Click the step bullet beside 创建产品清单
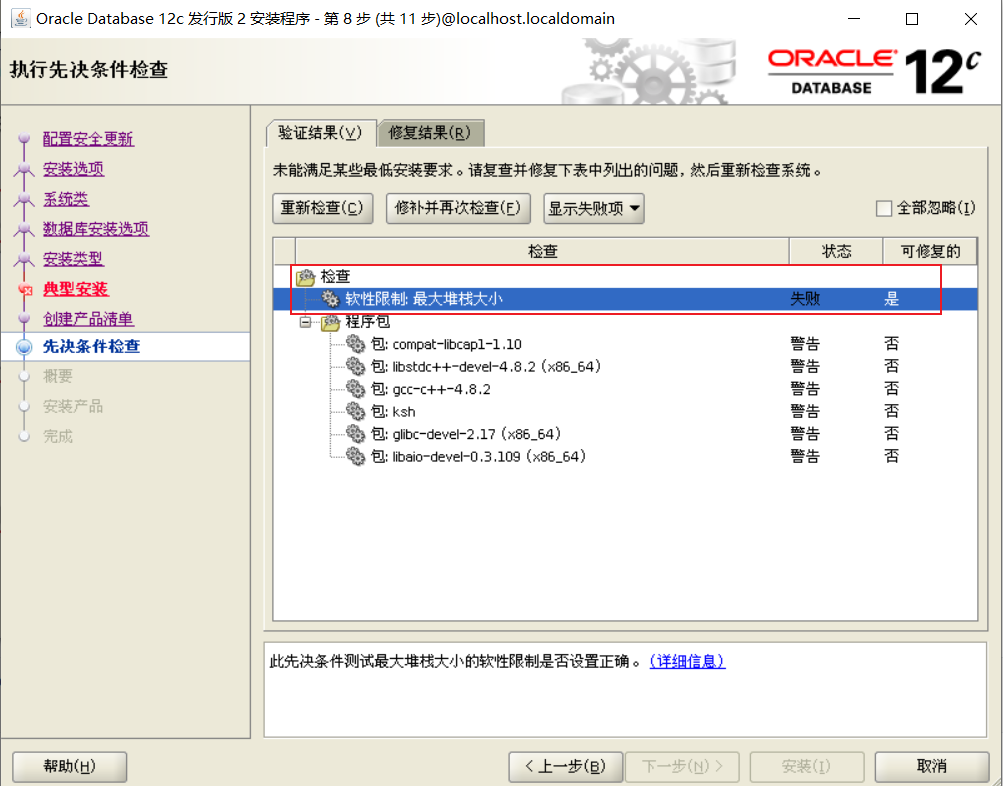 24,318
